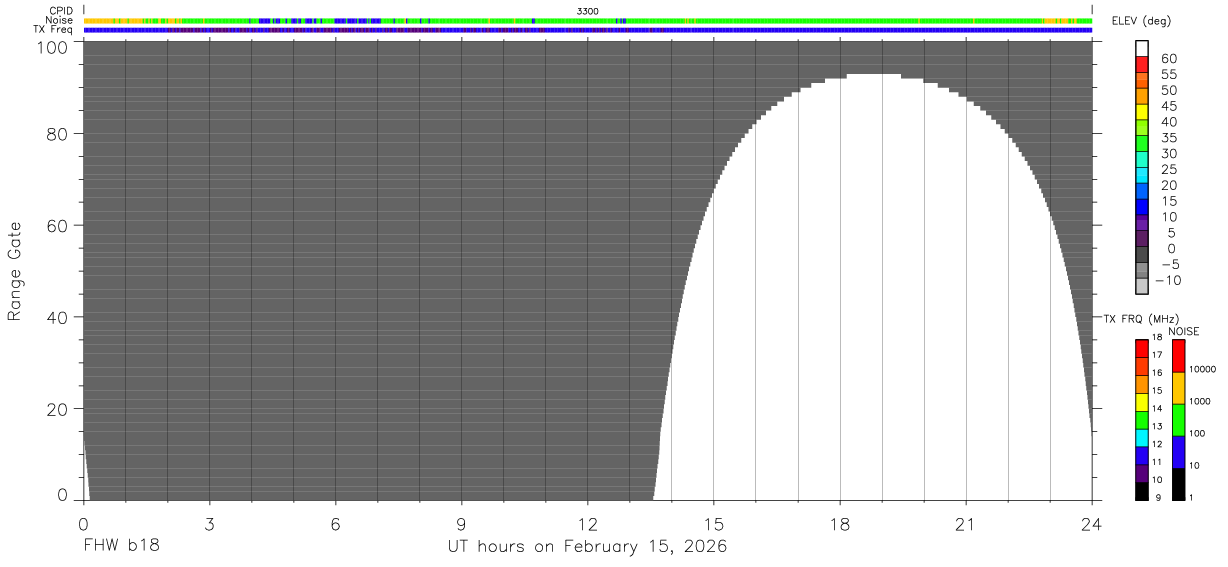Click the 'FHW b18' radar beam label
This screenshot has height=567, width=1228.
121,547
